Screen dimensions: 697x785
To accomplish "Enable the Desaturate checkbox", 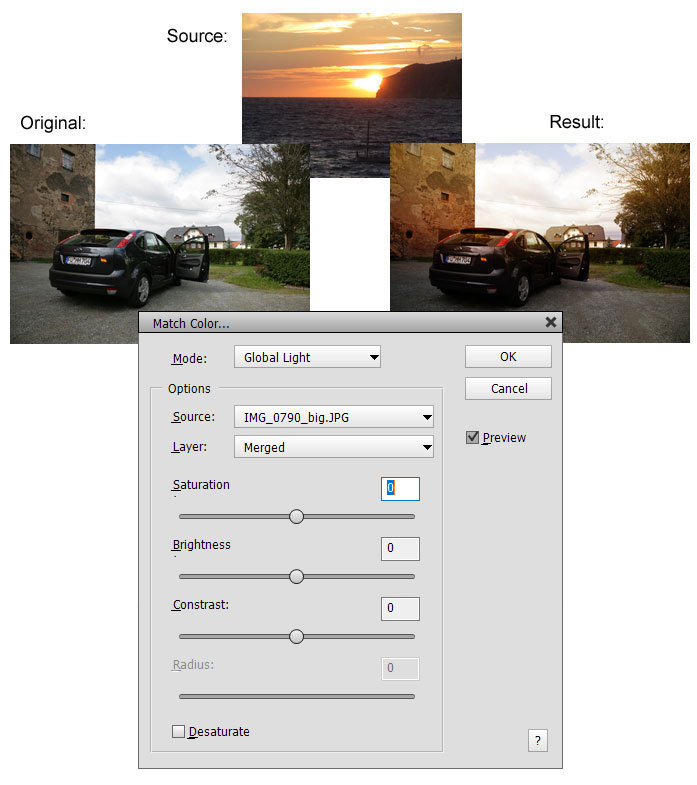I will [x=179, y=732].
